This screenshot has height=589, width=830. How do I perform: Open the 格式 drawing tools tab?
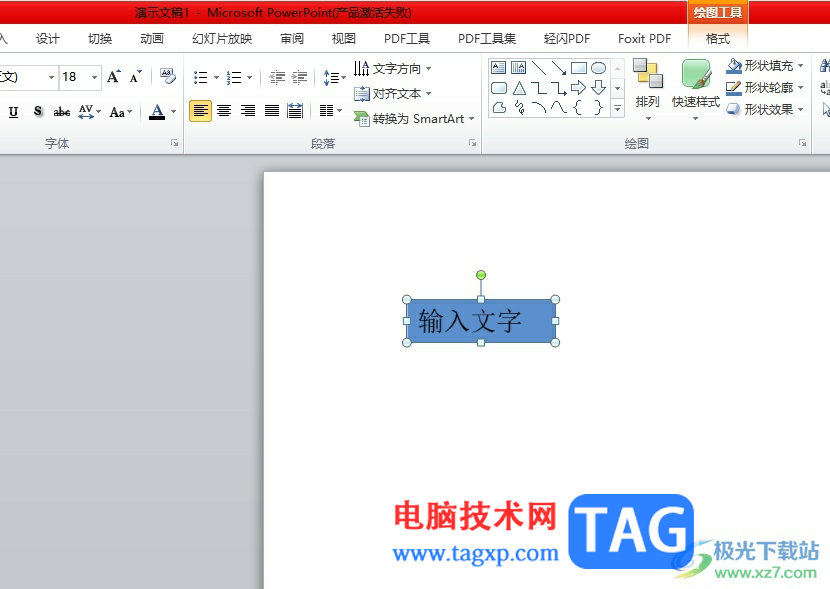point(718,39)
